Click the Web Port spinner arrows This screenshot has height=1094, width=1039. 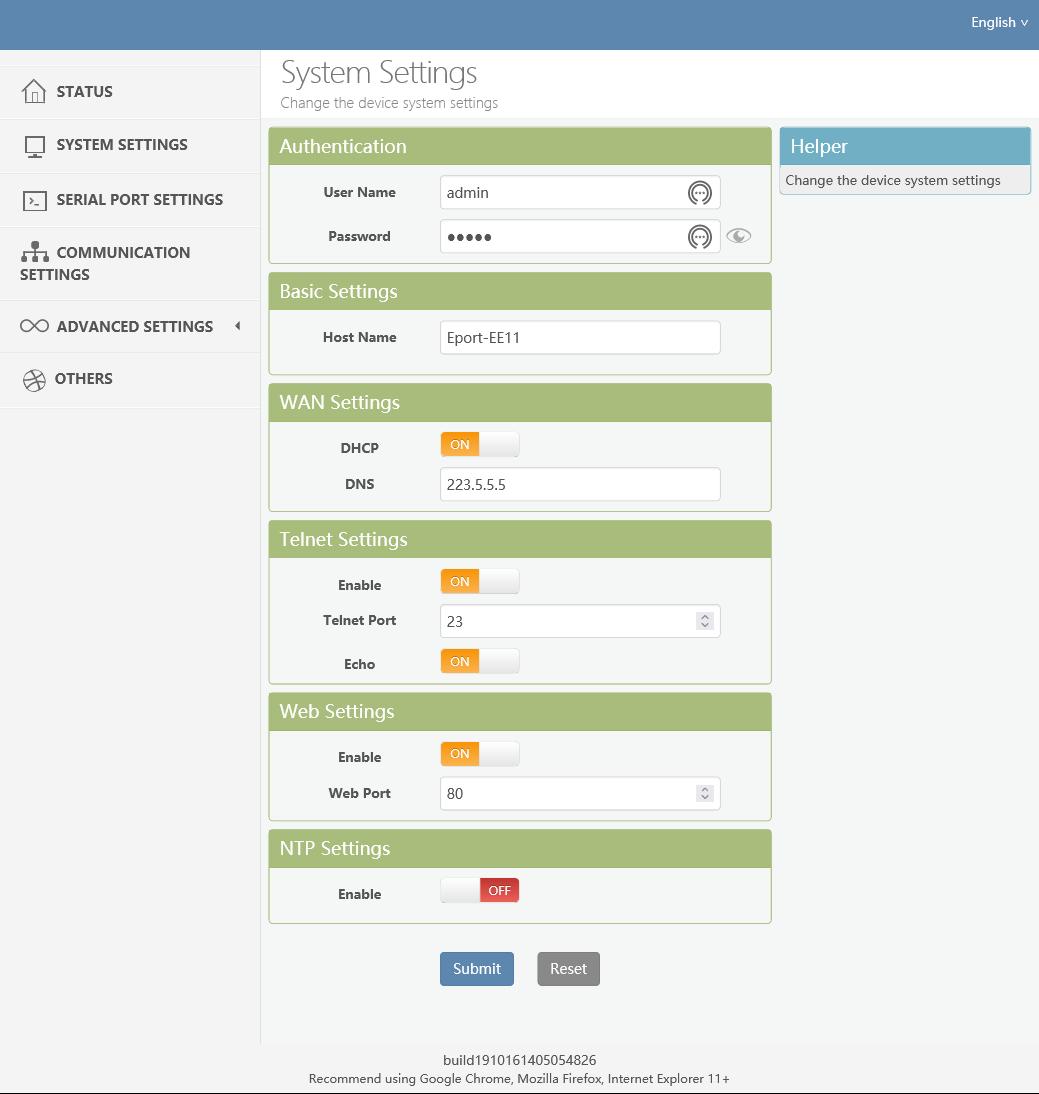click(x=705, y=794)
